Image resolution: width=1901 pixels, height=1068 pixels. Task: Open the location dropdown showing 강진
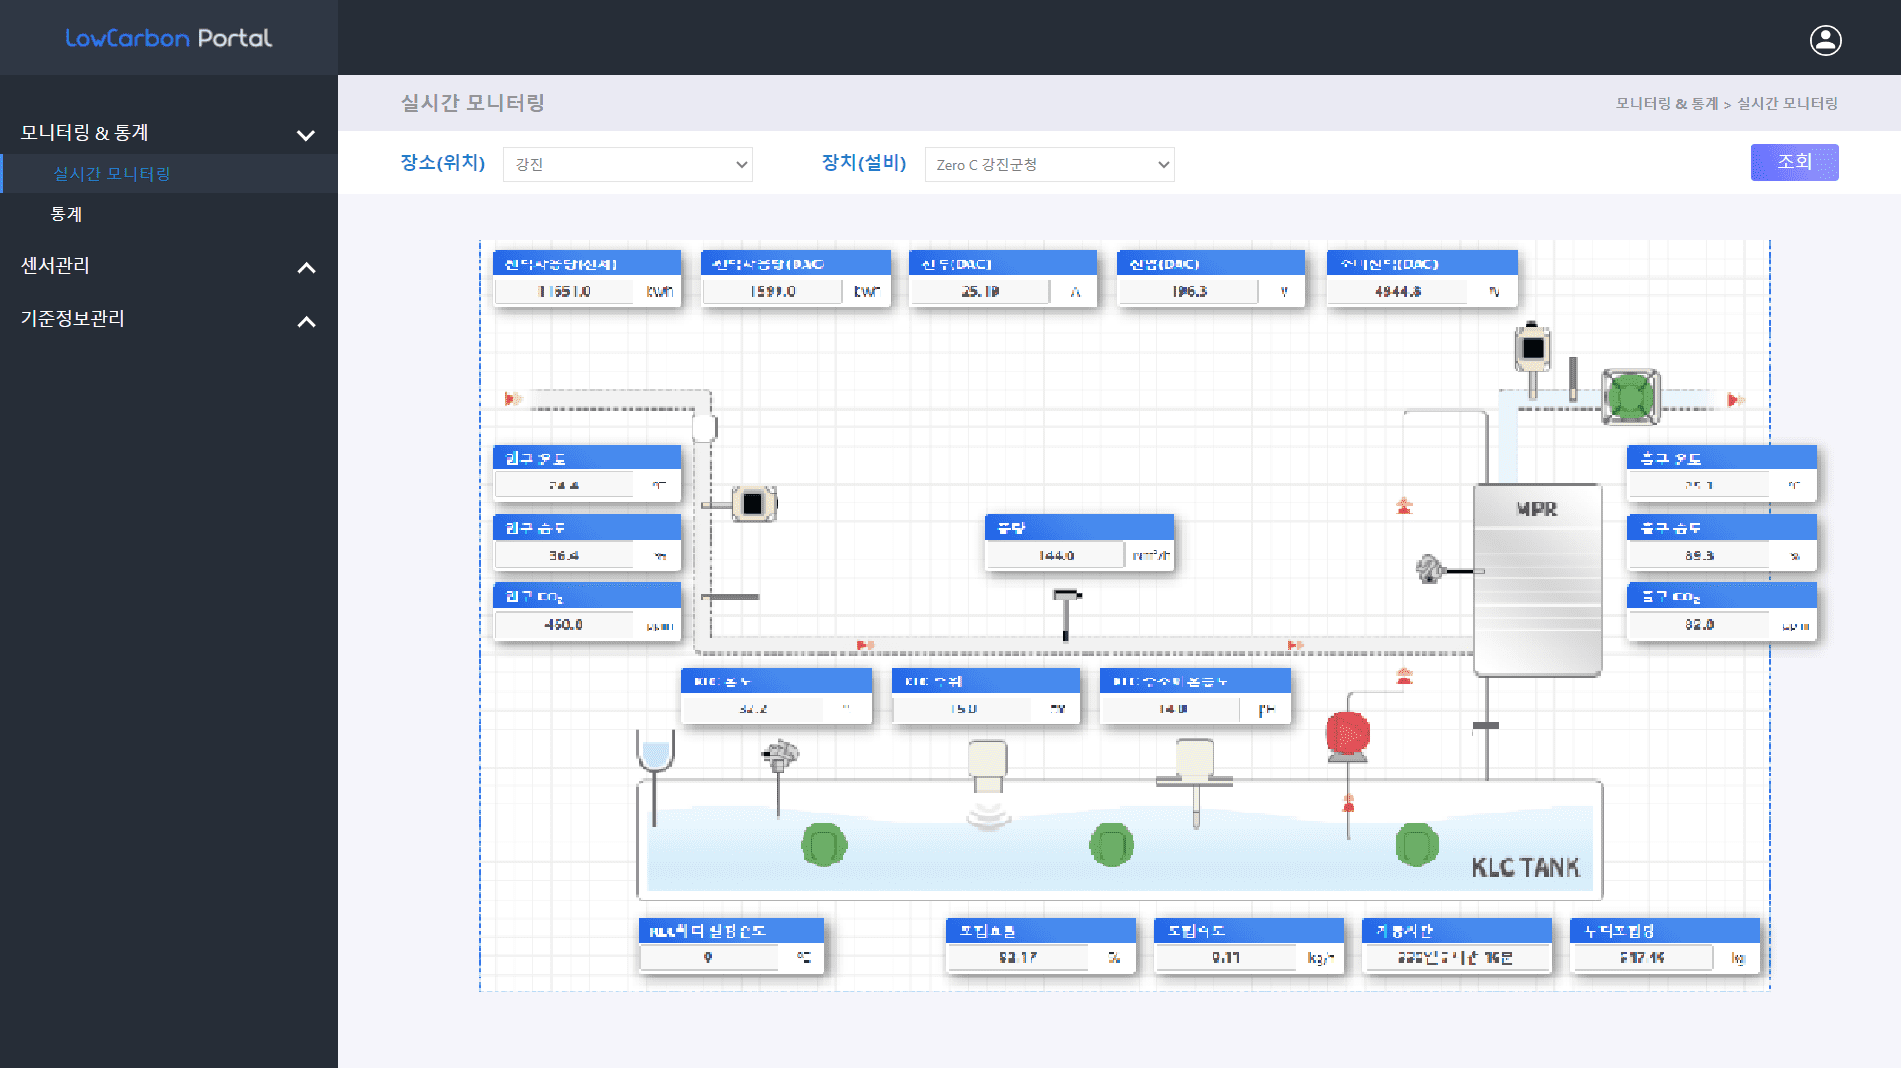tap(628, 165)
